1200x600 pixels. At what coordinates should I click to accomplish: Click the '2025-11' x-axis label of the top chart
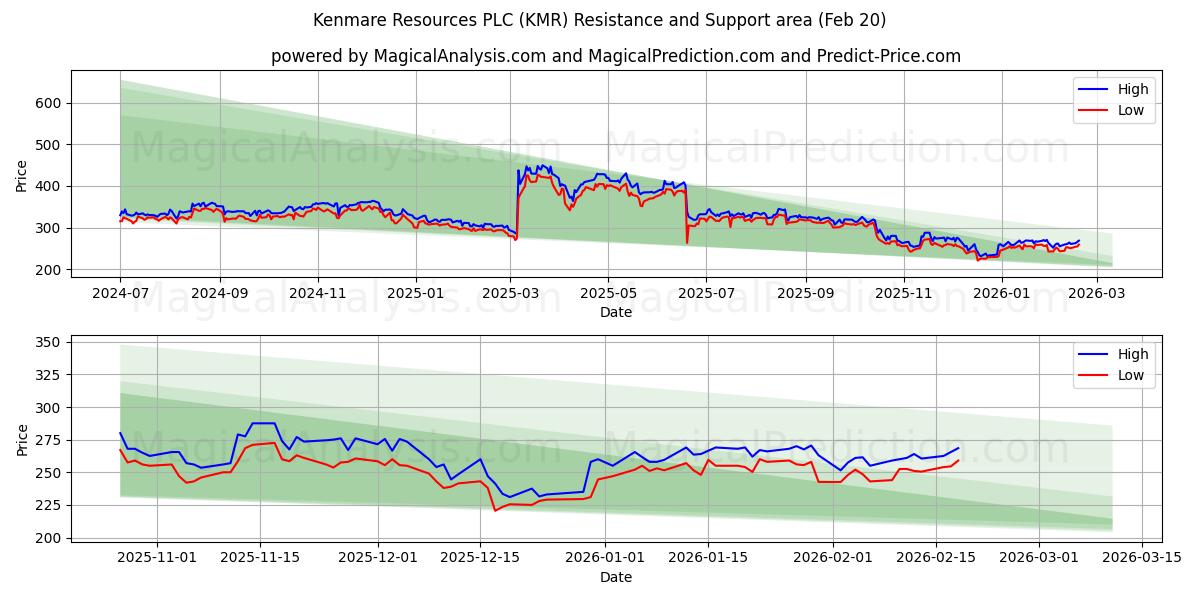(x=904, y=293)
